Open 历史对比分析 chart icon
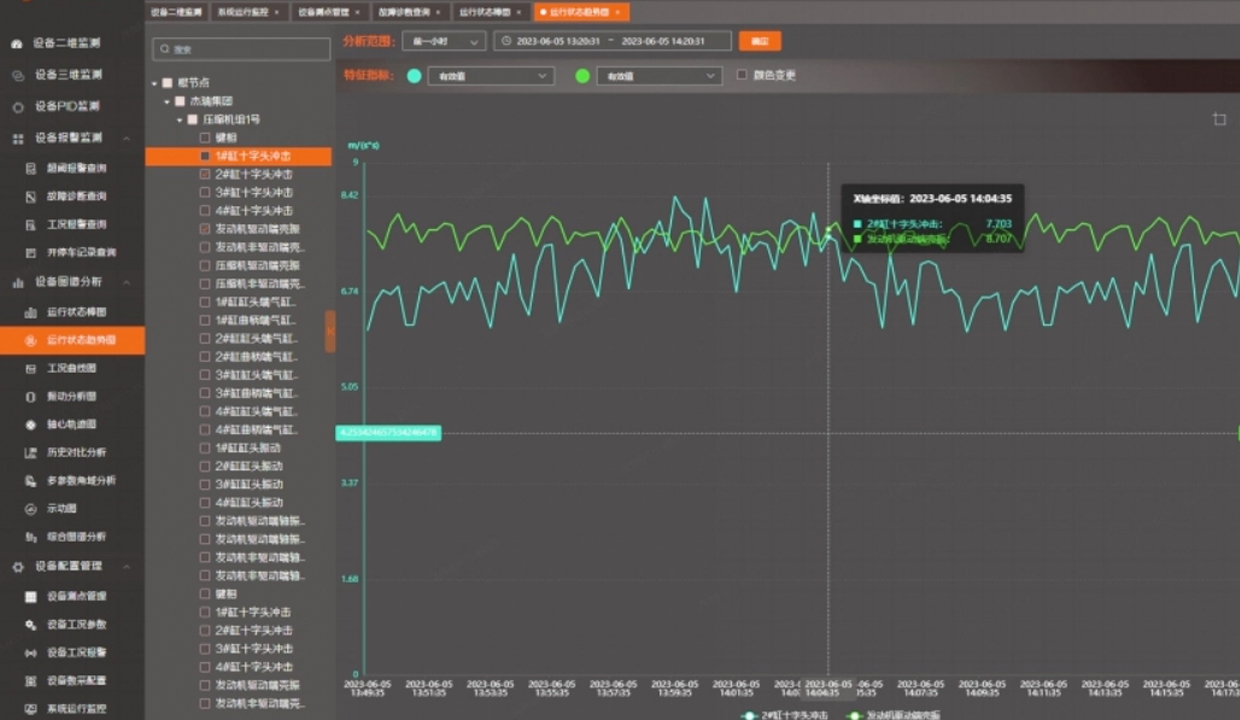This screenshot has height=720, width=1240. [x=30, y=452]
